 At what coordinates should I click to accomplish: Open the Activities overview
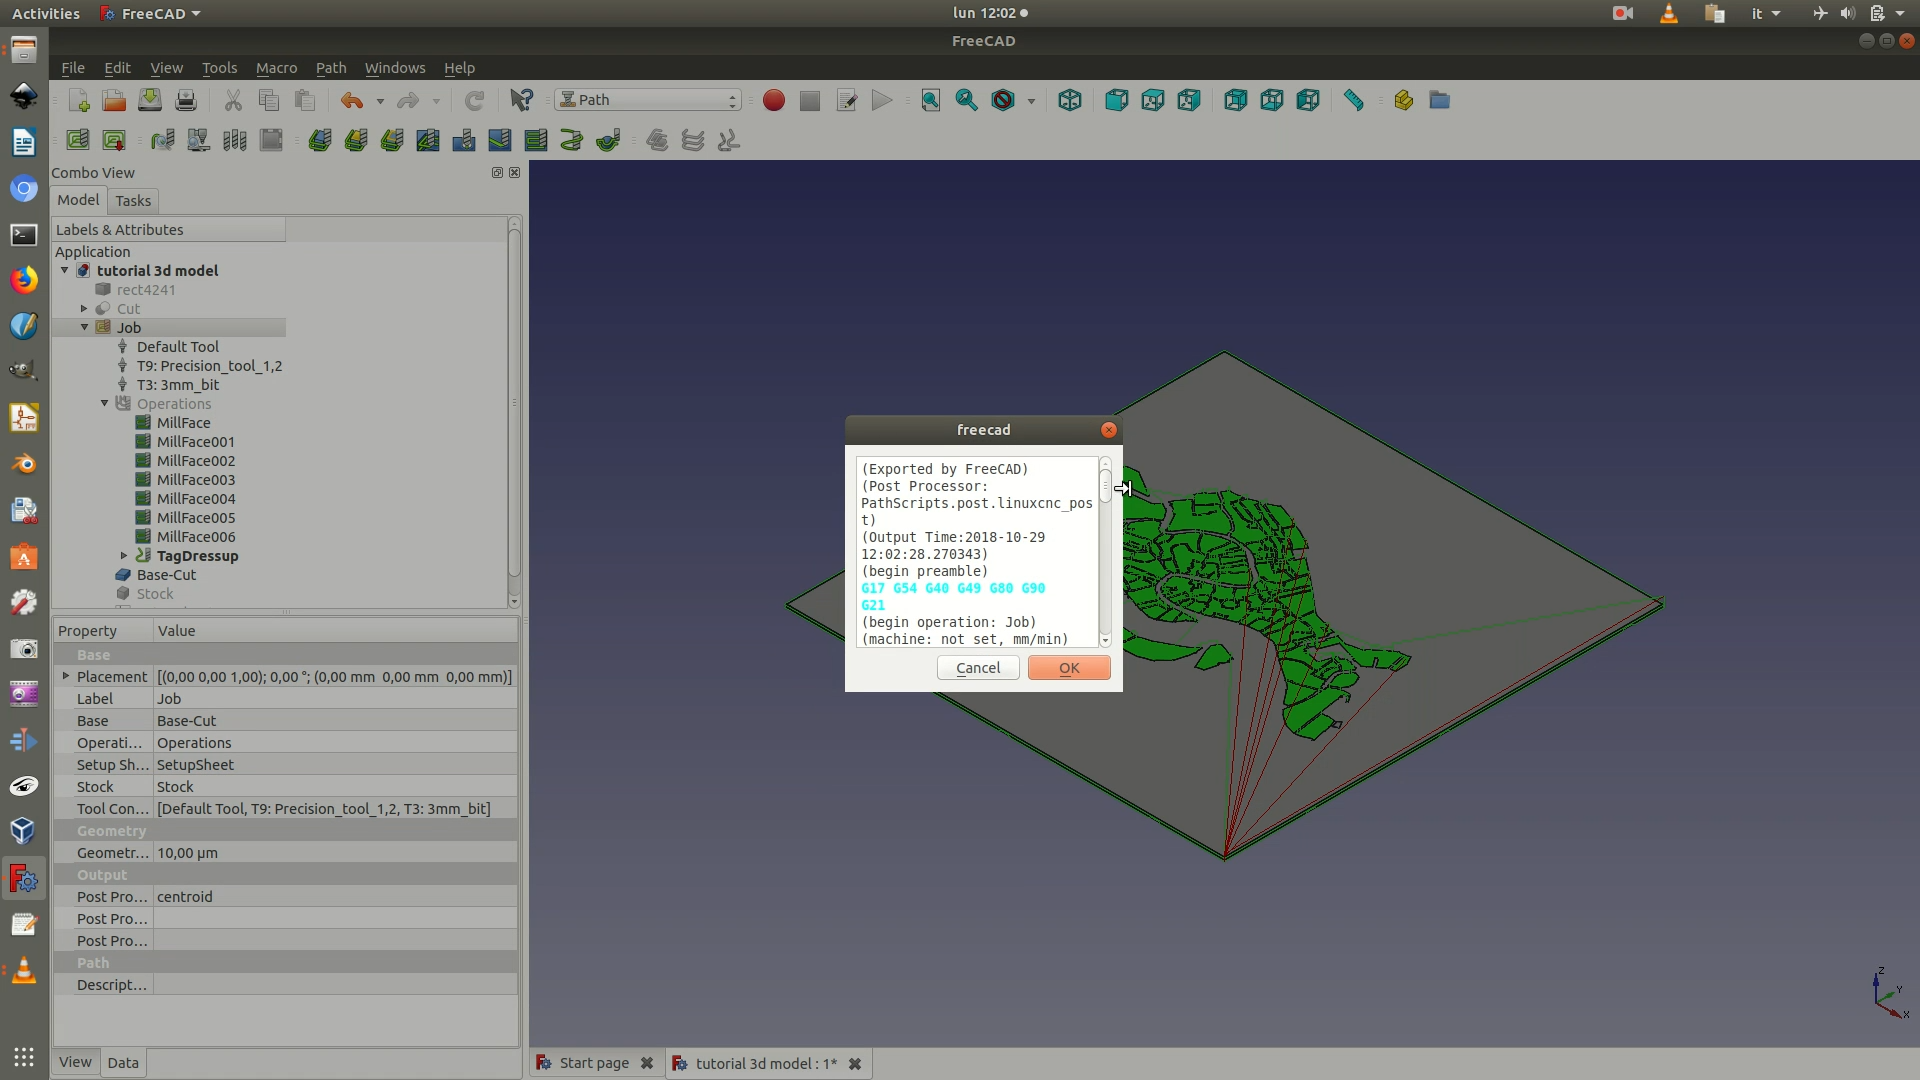46,13
